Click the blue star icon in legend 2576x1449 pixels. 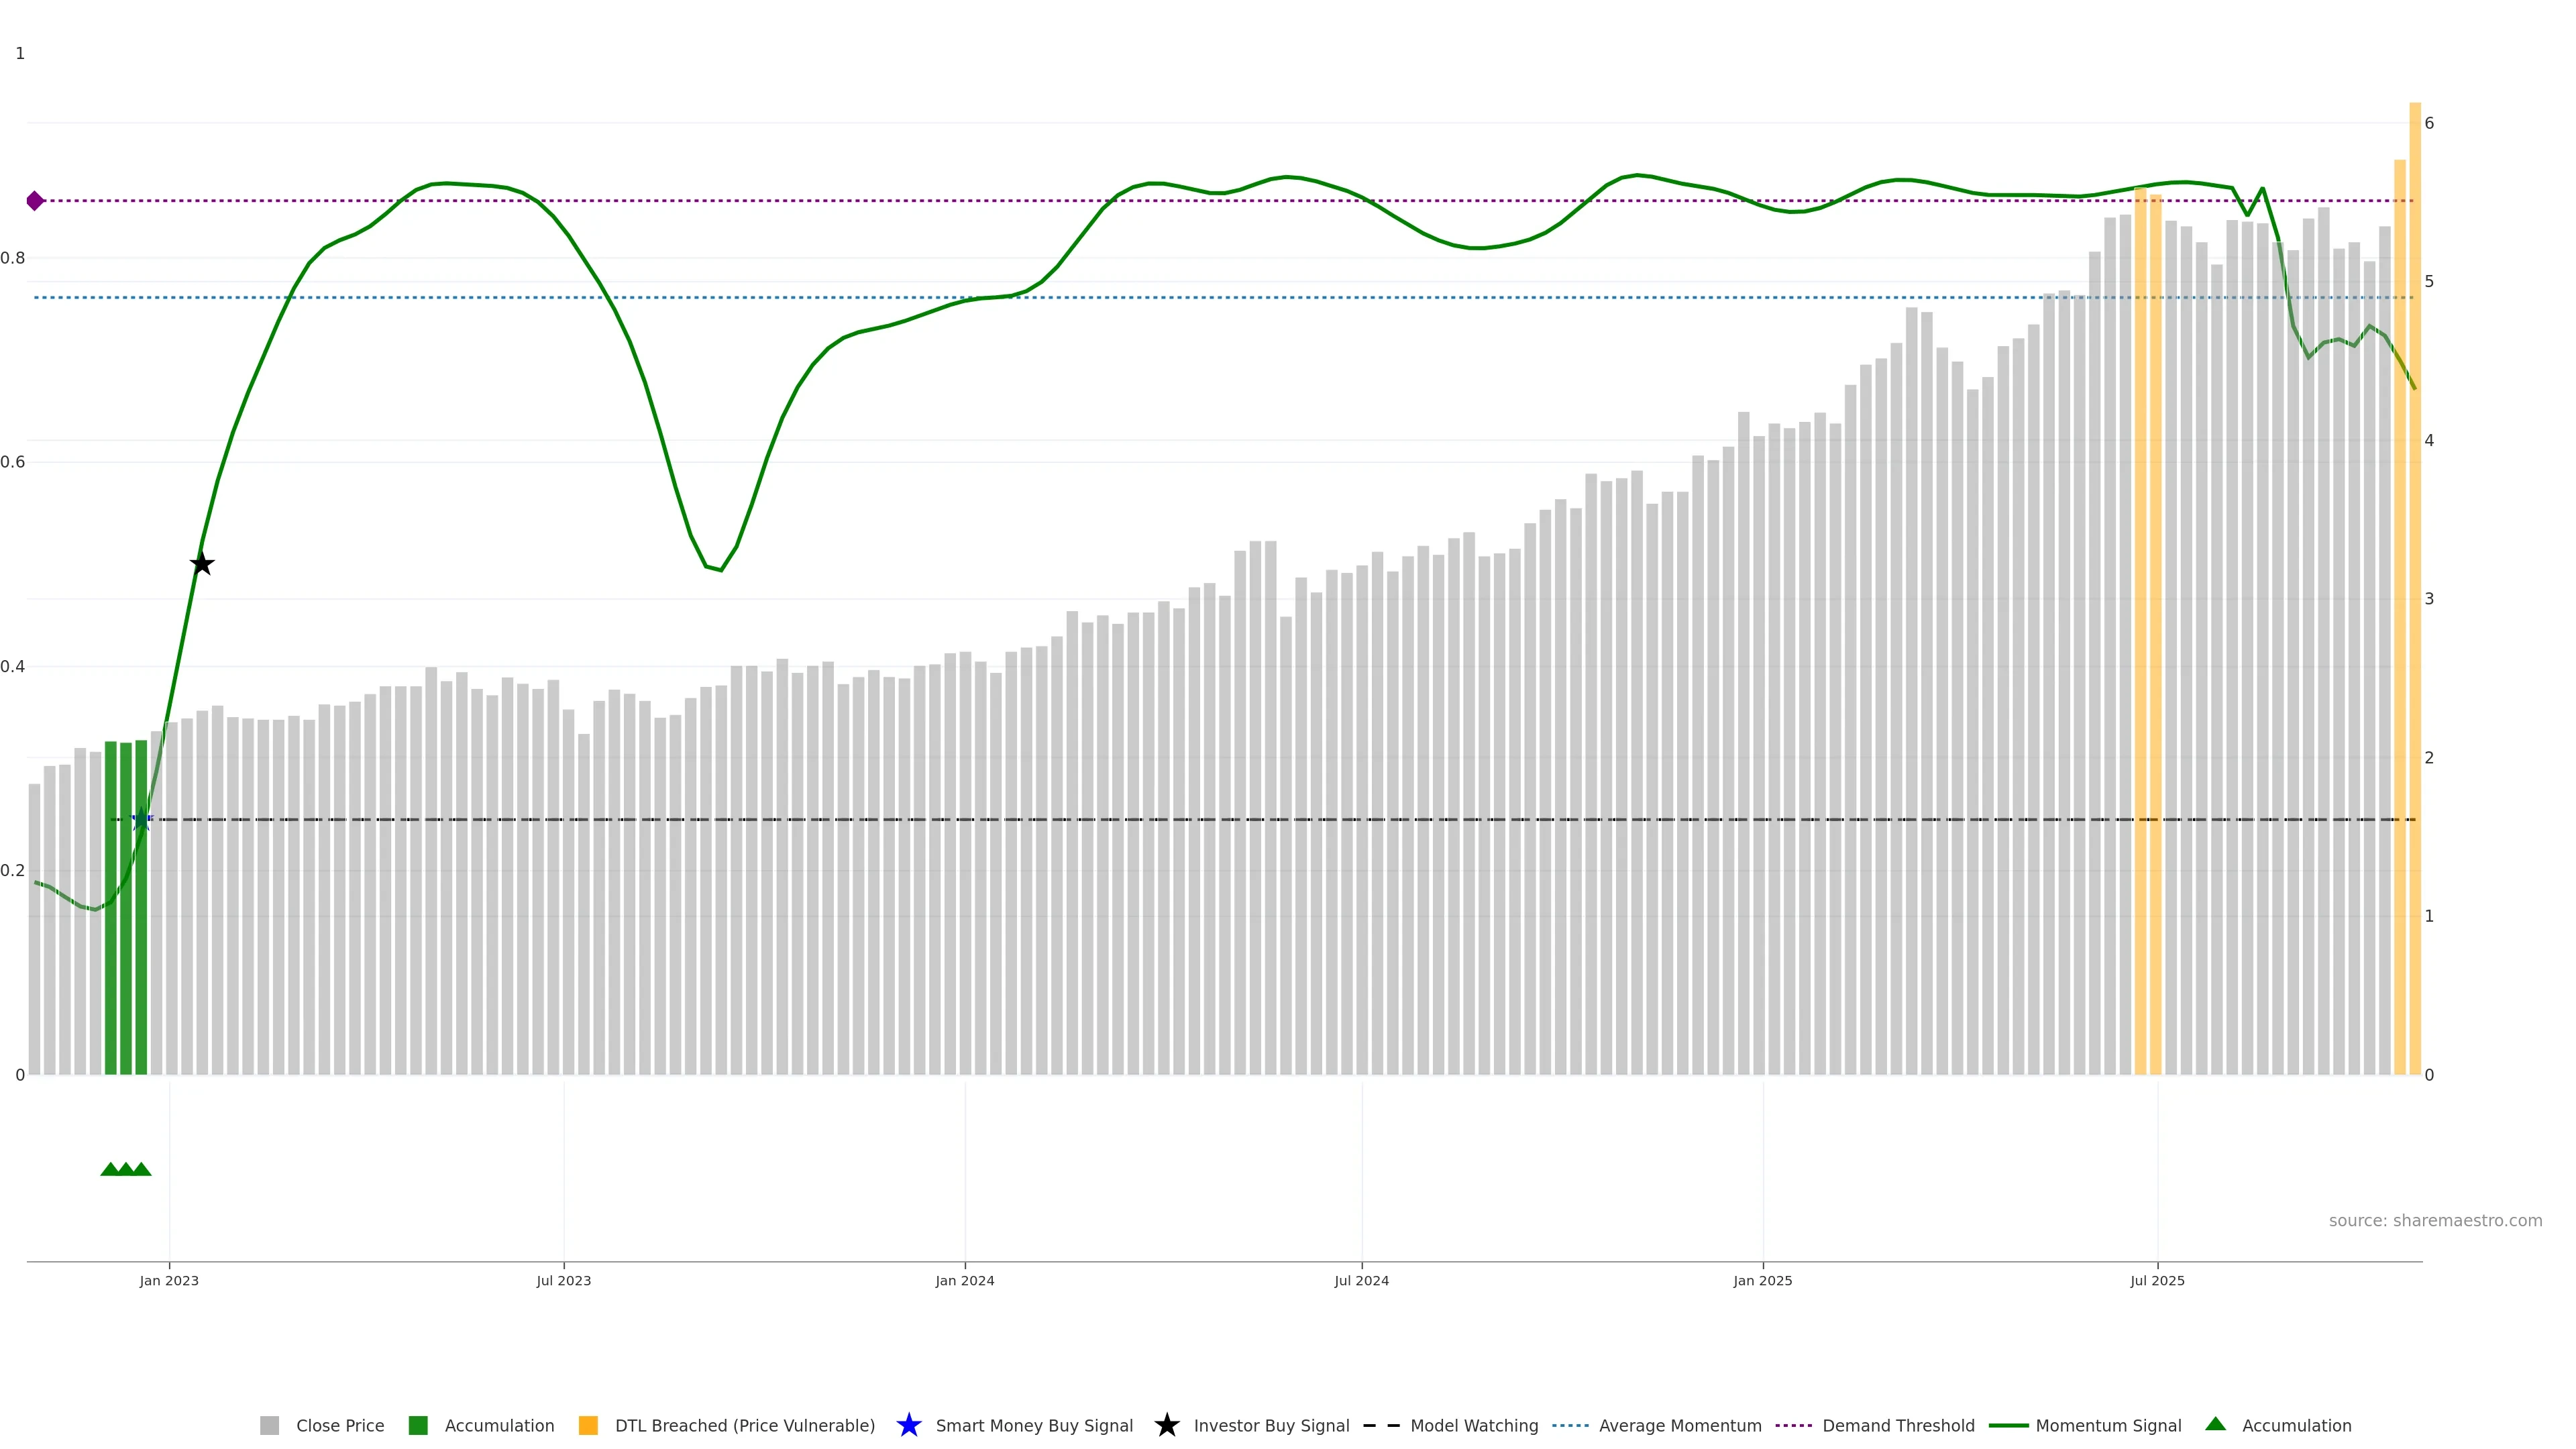pyautogui.click(x=908, y=1425)
